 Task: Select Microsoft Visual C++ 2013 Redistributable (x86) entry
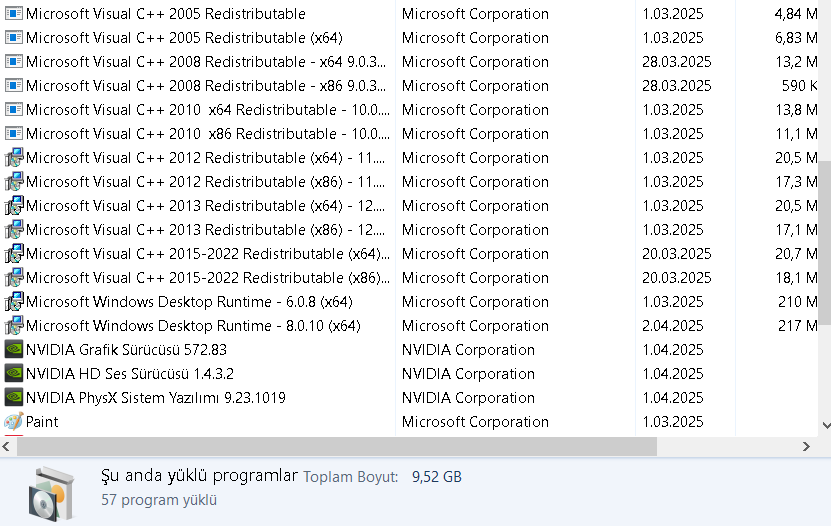click(205, 229)
